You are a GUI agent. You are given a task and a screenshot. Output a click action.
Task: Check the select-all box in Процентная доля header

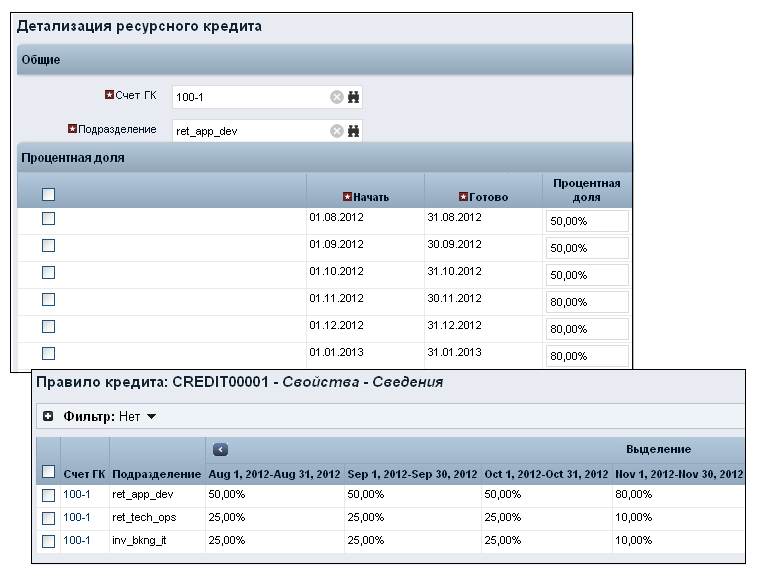(48, 195)
